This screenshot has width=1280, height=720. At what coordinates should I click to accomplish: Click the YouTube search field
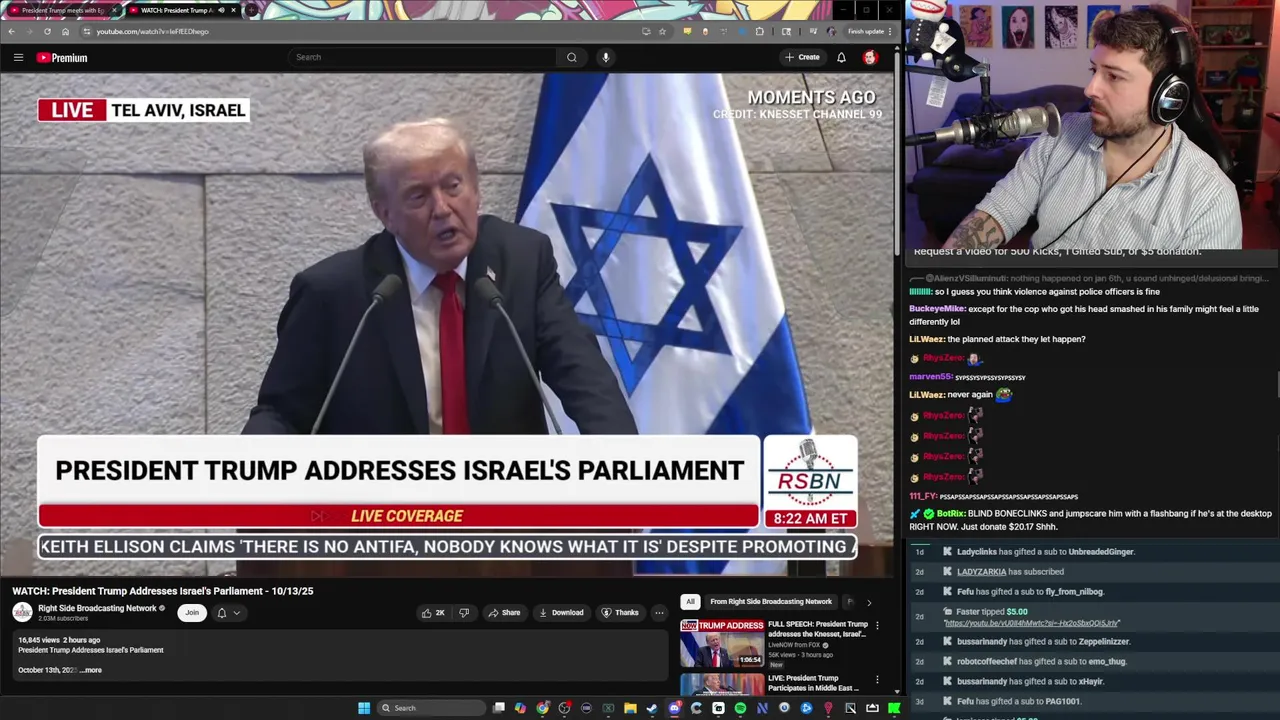(423, 57)
